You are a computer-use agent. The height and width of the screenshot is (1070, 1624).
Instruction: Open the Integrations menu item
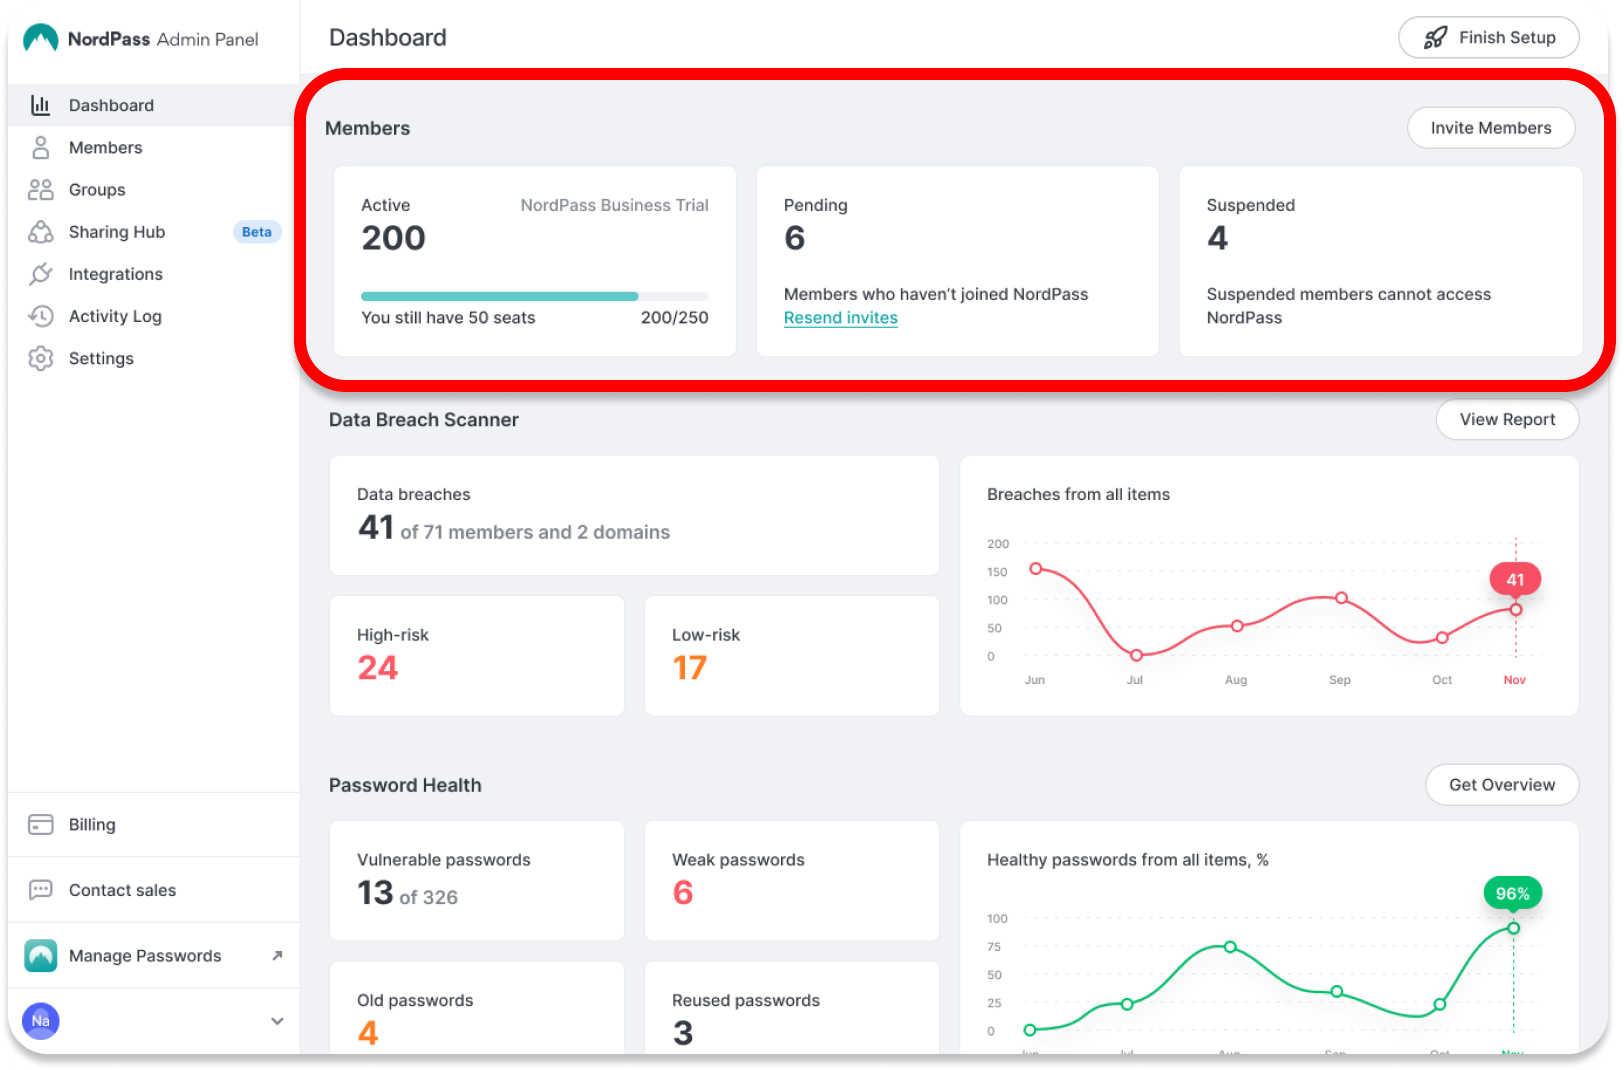(x=153, y=273)
